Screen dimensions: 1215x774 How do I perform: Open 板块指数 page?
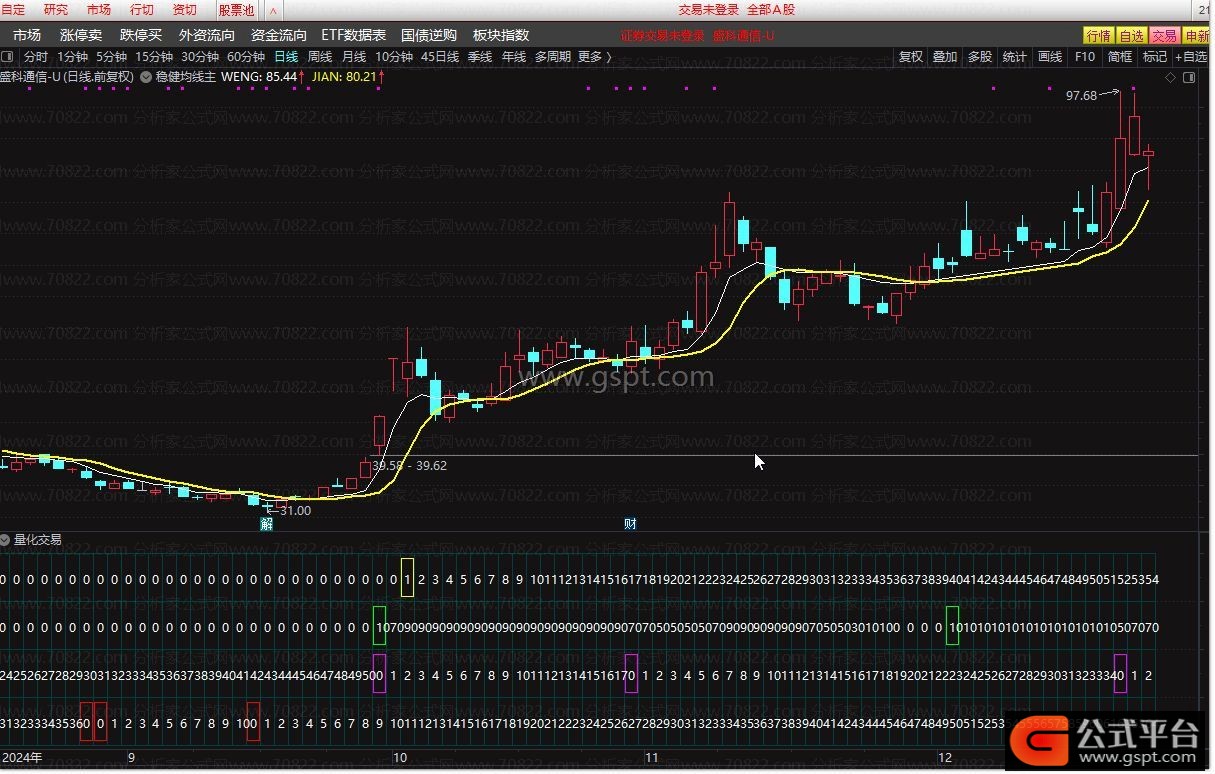501,35
